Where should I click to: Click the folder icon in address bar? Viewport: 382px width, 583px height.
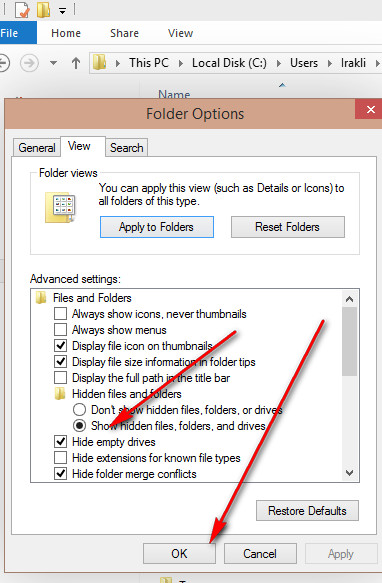[x=99, y=62]
